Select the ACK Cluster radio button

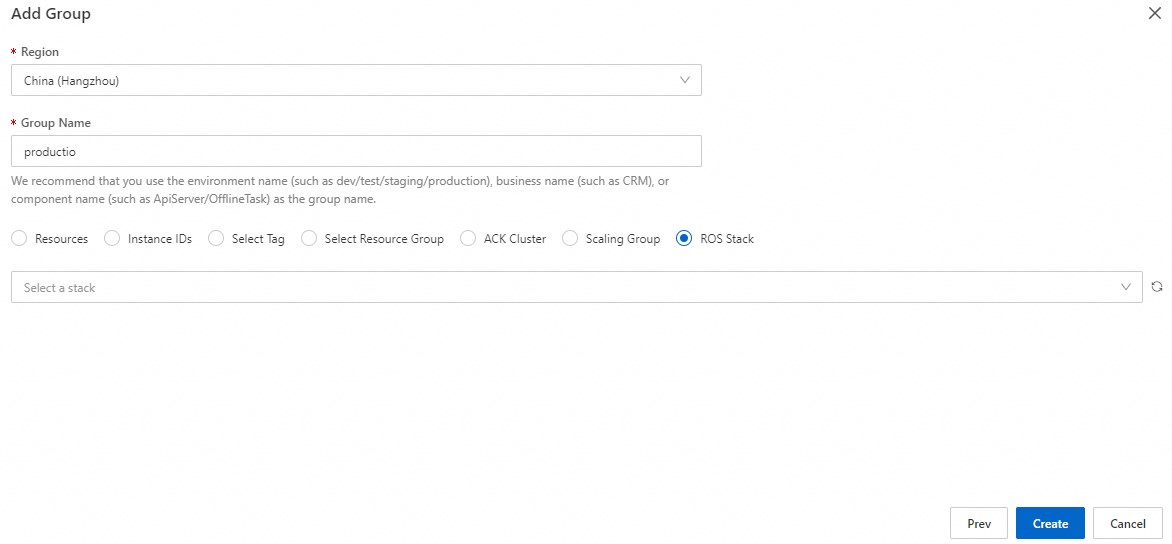[468, 239]
